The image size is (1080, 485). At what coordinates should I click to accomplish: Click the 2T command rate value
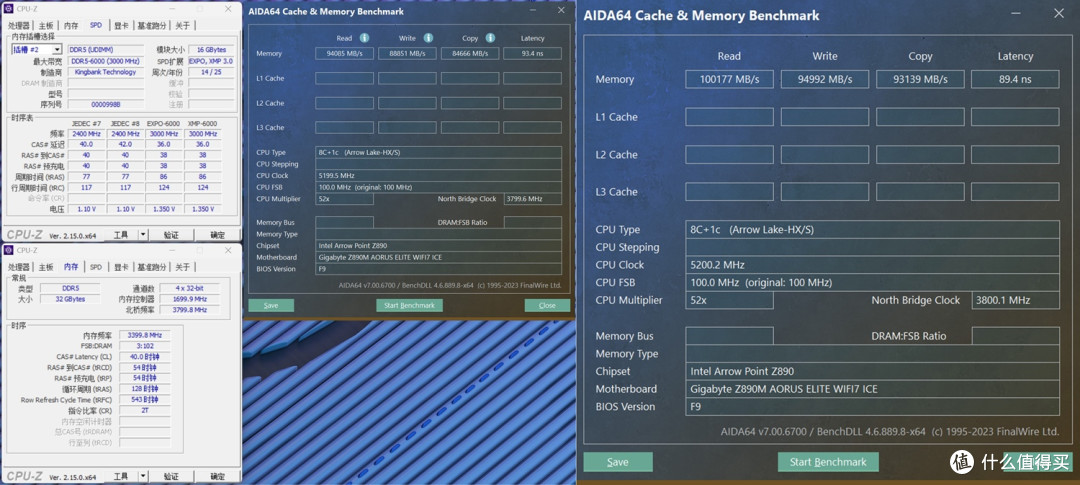pyautogui.click(x=144, y=411)
